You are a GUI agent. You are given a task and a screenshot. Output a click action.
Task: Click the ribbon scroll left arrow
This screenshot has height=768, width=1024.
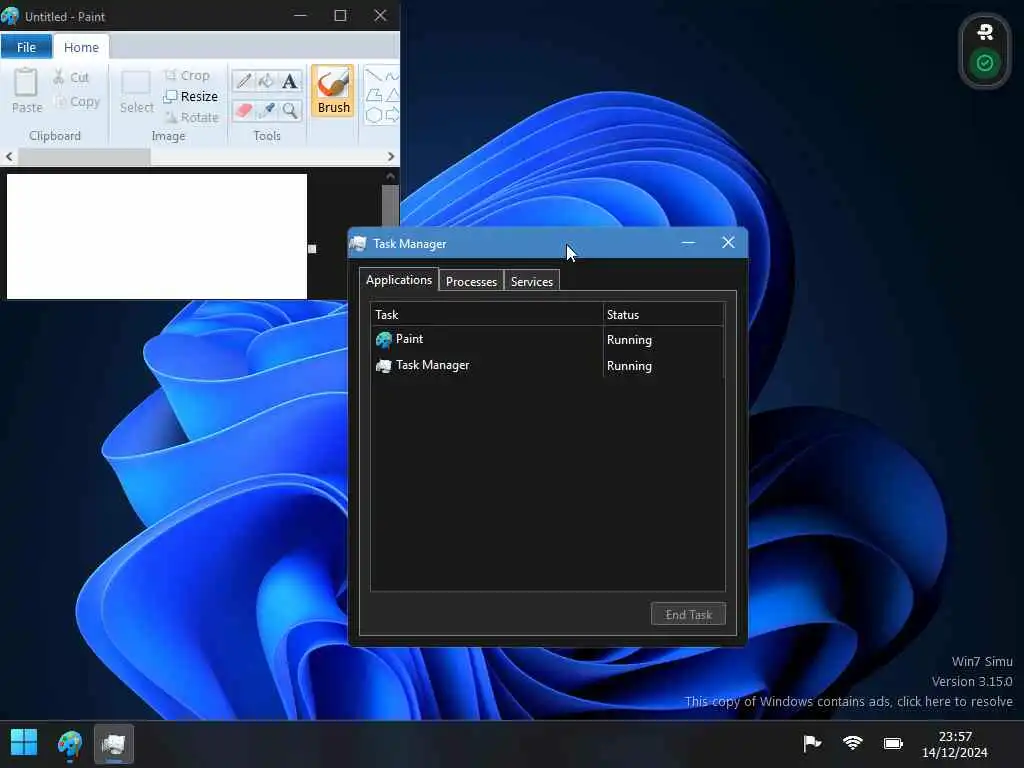click(9, 157)
